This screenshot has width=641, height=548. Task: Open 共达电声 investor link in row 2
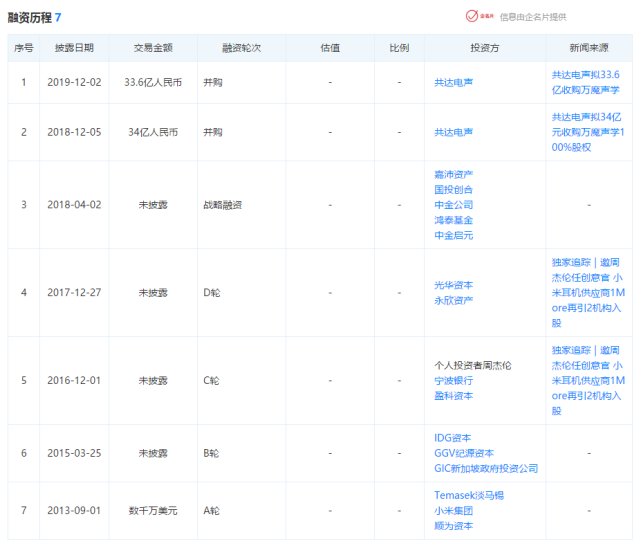(453, 132)
